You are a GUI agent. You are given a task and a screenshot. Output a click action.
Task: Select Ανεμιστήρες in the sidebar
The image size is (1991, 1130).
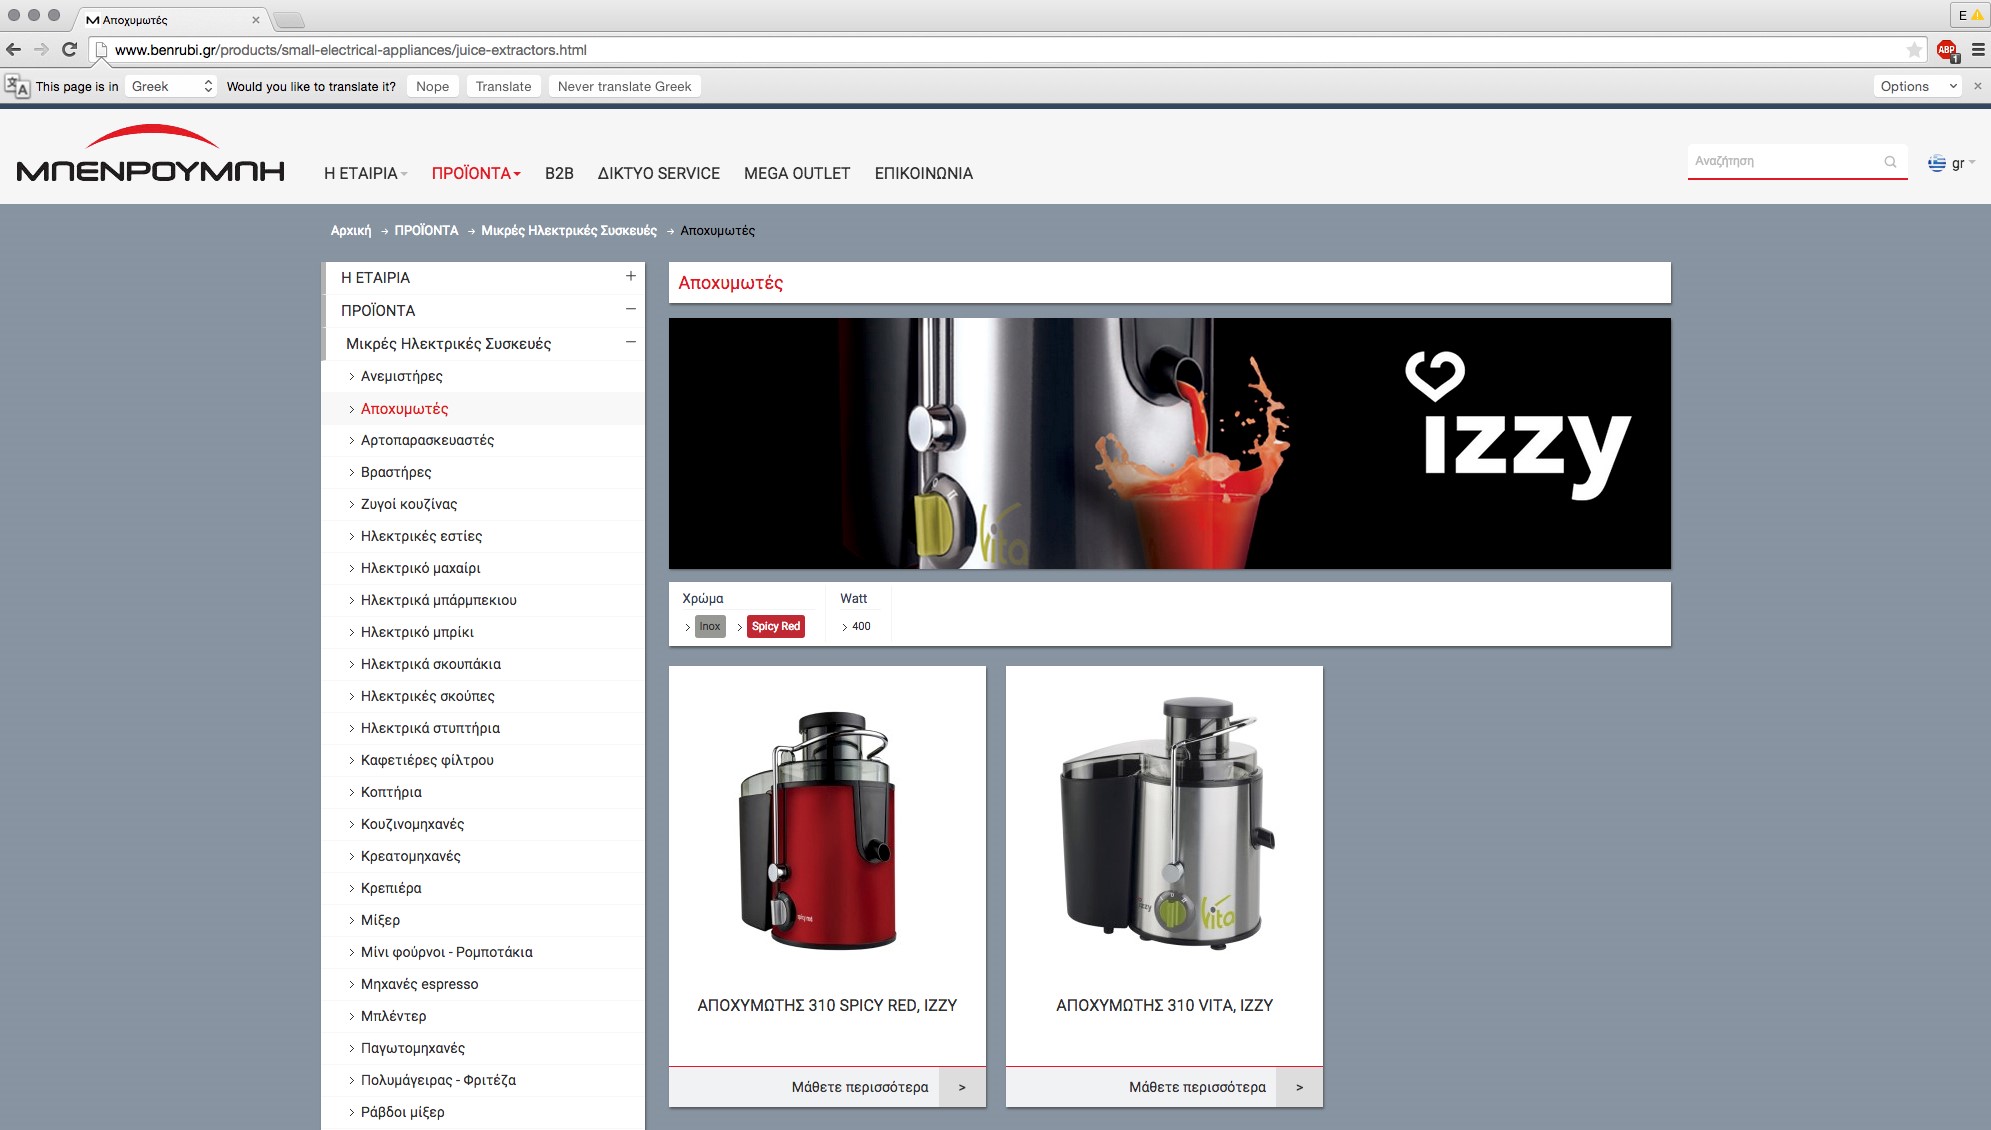pos(401,376)
